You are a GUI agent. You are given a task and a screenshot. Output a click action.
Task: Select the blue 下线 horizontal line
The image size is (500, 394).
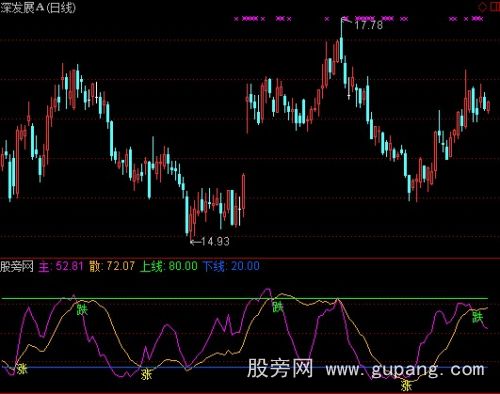click(244, 368)
